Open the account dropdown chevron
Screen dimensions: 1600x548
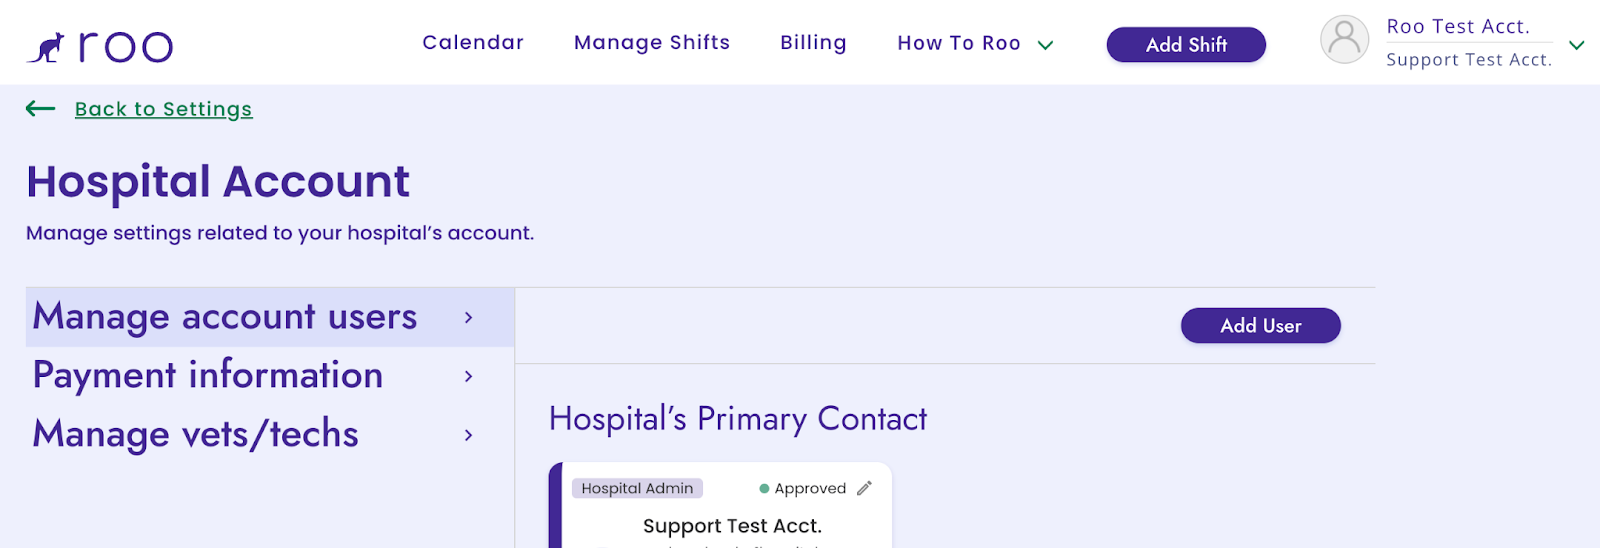pos(1577,45)
